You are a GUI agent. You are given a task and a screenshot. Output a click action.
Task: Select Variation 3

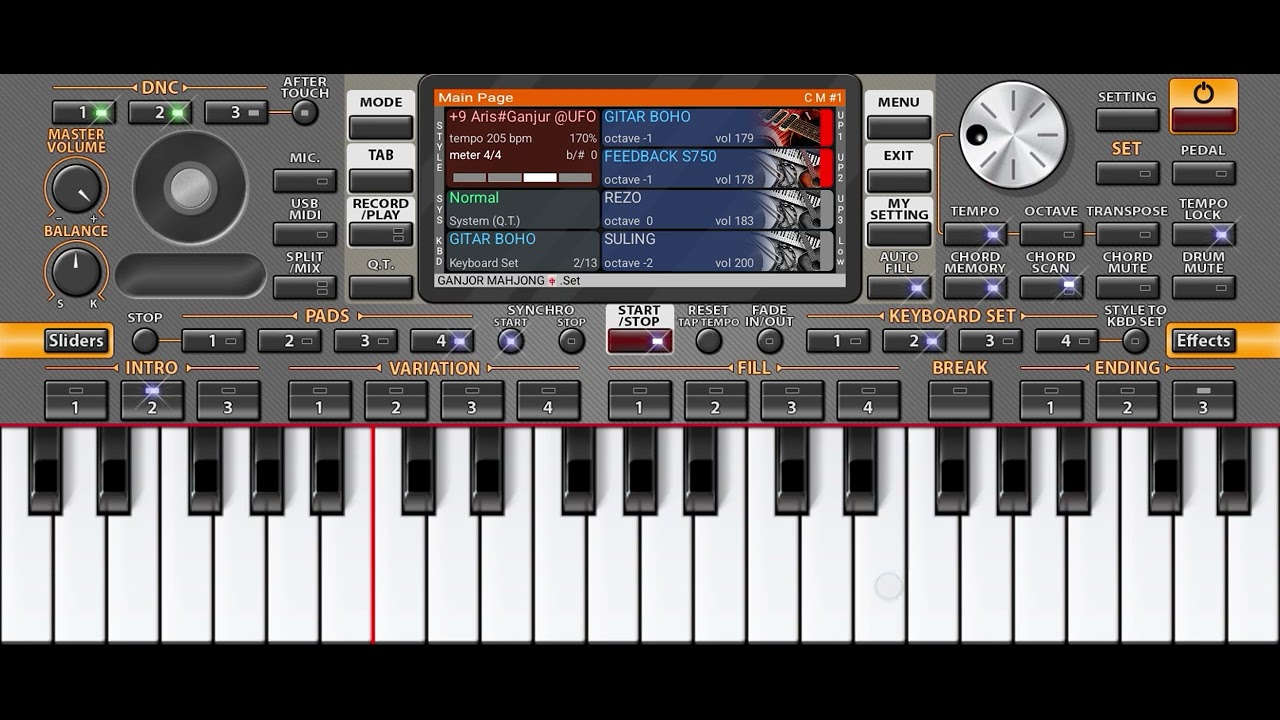click(x=472, y=400)
